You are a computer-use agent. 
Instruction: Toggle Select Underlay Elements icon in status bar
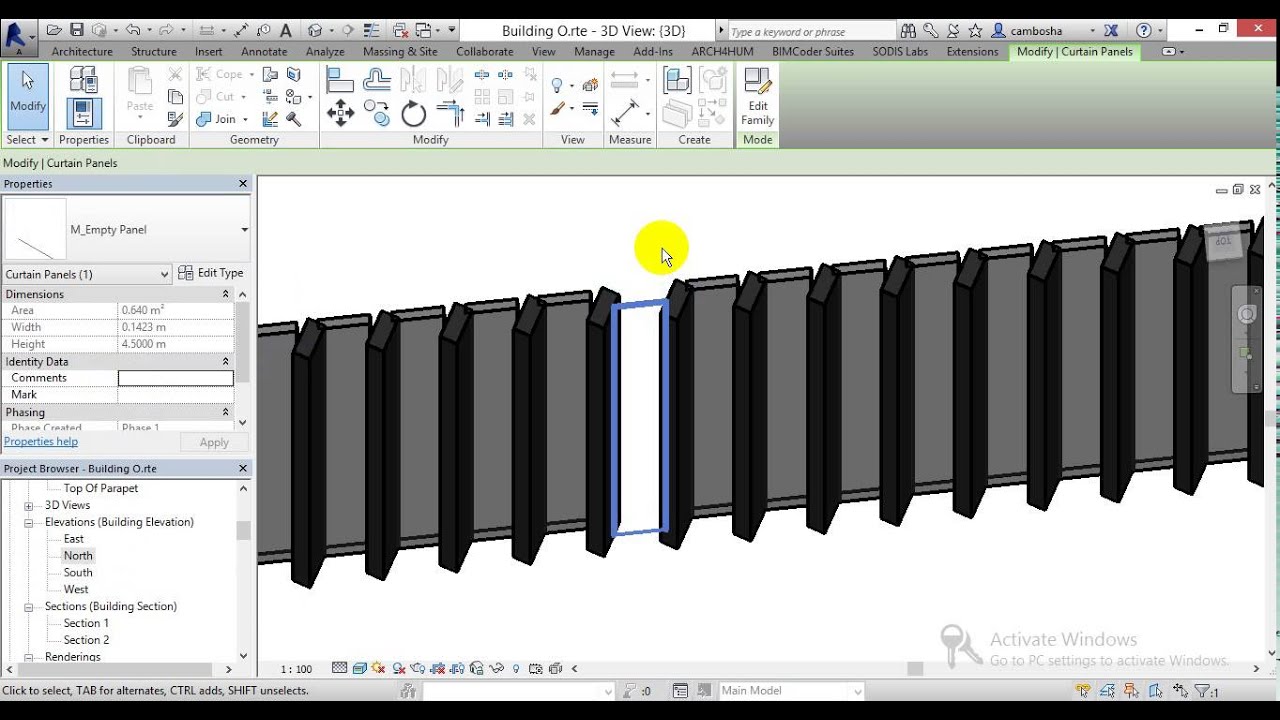1107,691
